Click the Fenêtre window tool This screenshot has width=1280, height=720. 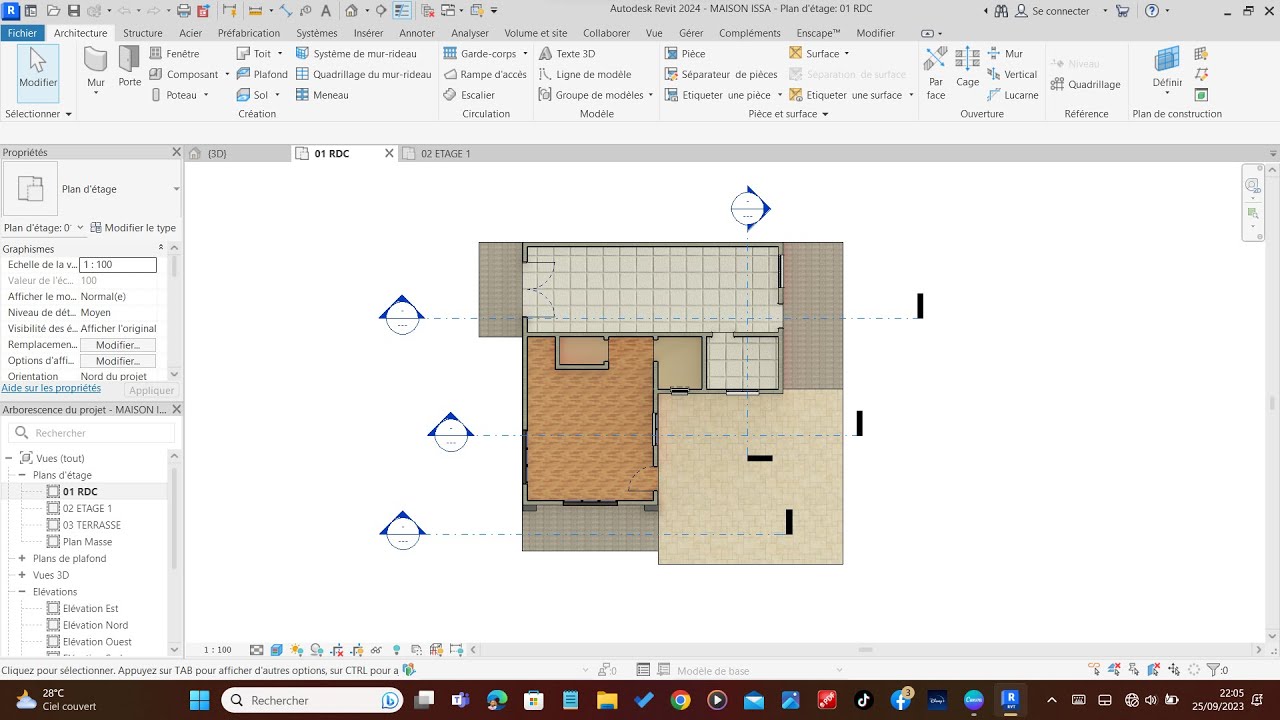click(174, 53)
